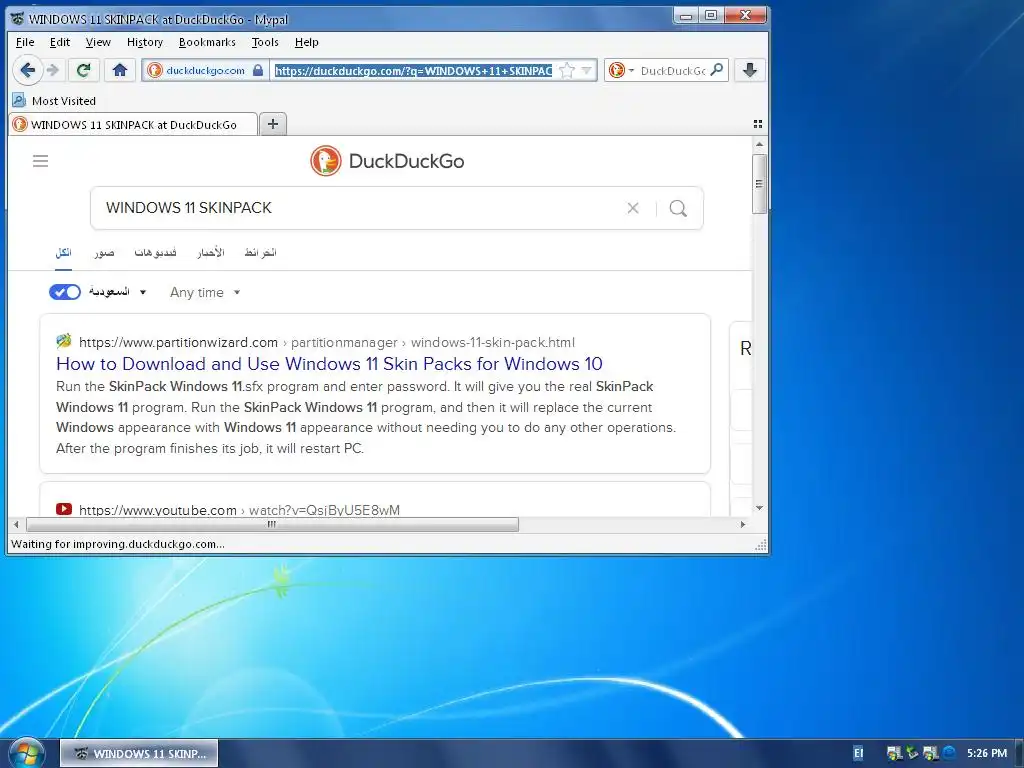
Task: Click the taskbar clock showing 5:26 PM
Action: (x=987, y=753)
